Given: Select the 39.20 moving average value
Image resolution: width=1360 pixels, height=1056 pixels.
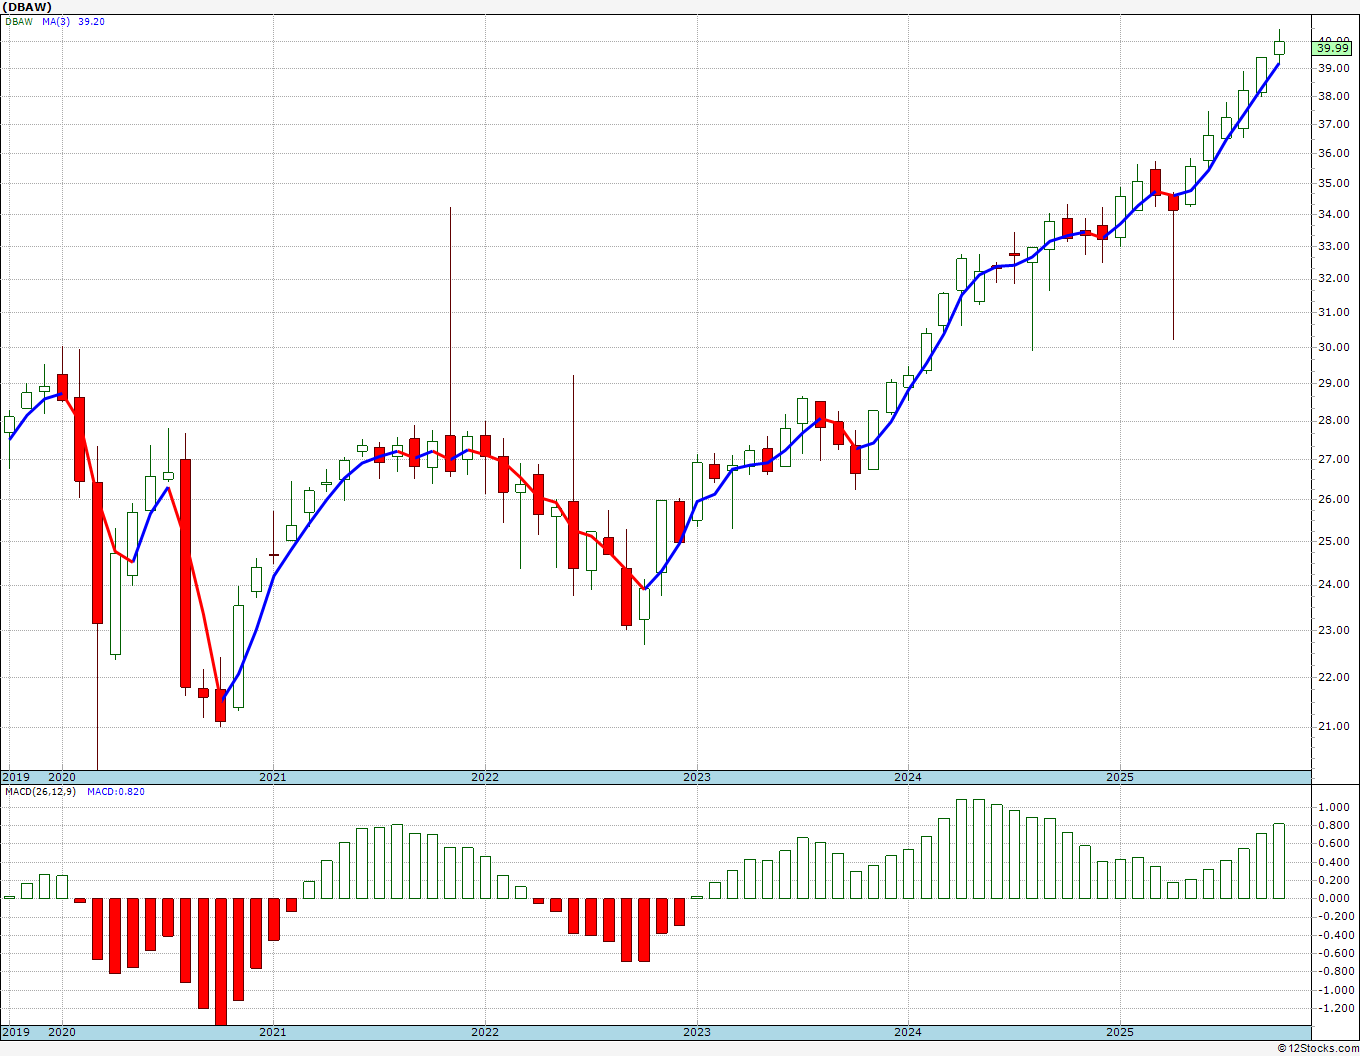Looking at the screenshot, I should [x=91, y=21].
